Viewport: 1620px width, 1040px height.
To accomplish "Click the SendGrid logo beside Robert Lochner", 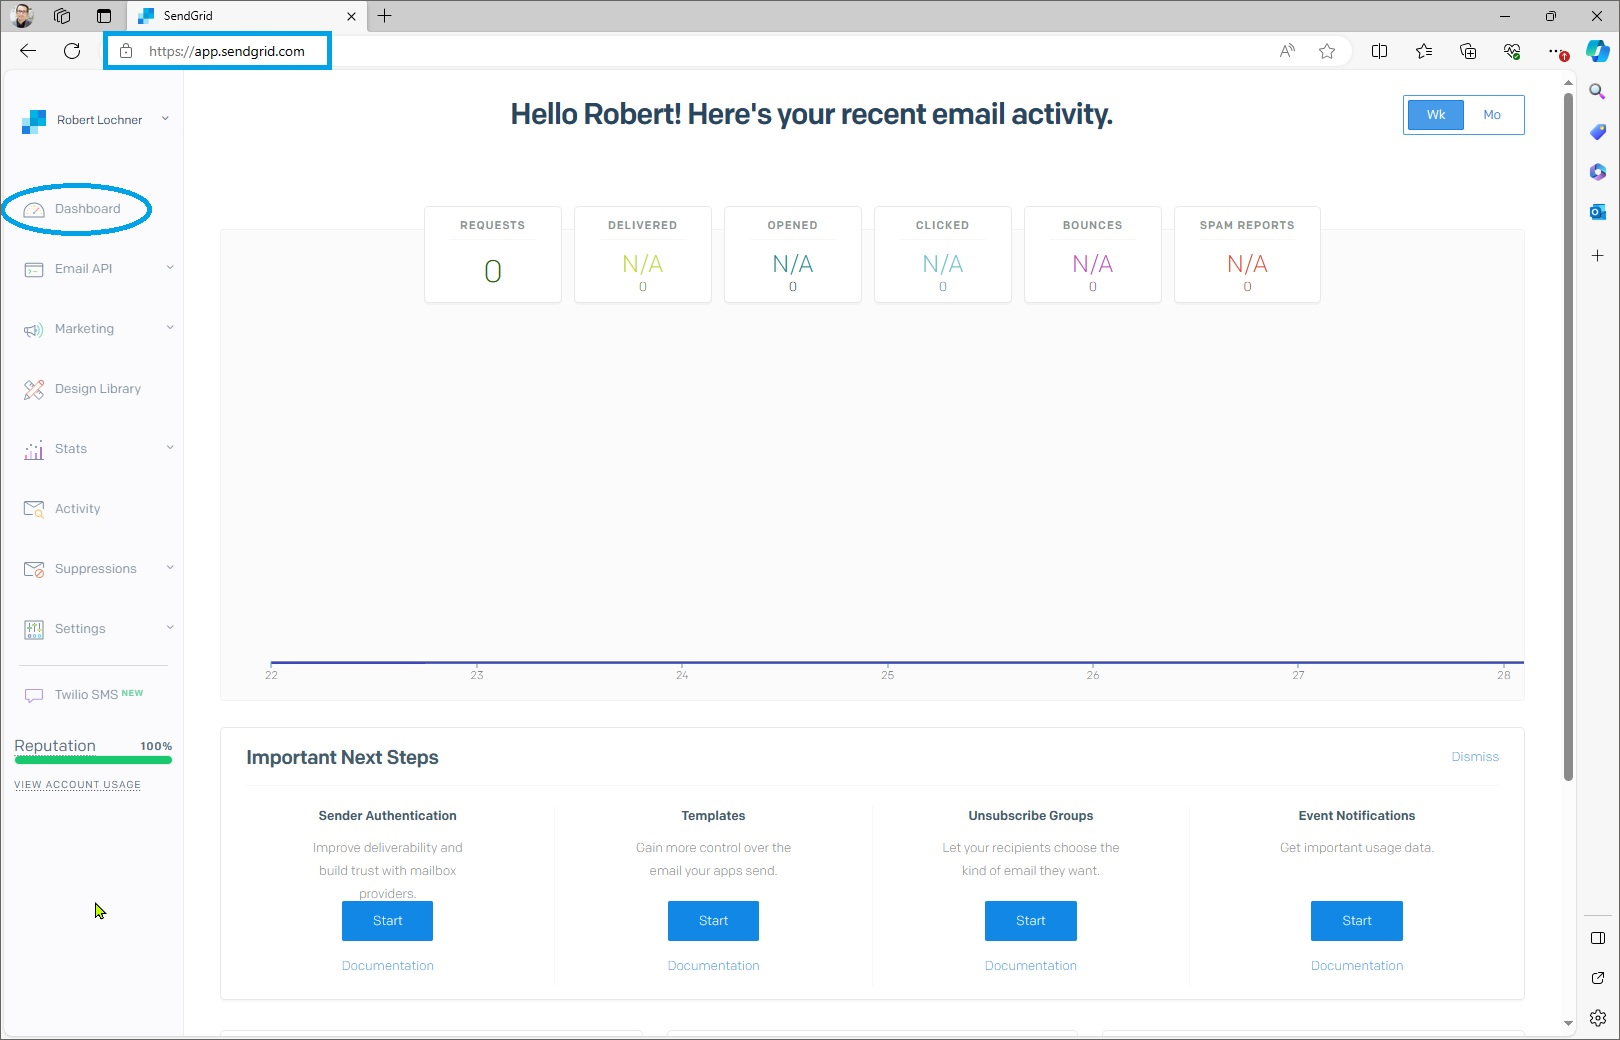I will (x=34, y=121).
